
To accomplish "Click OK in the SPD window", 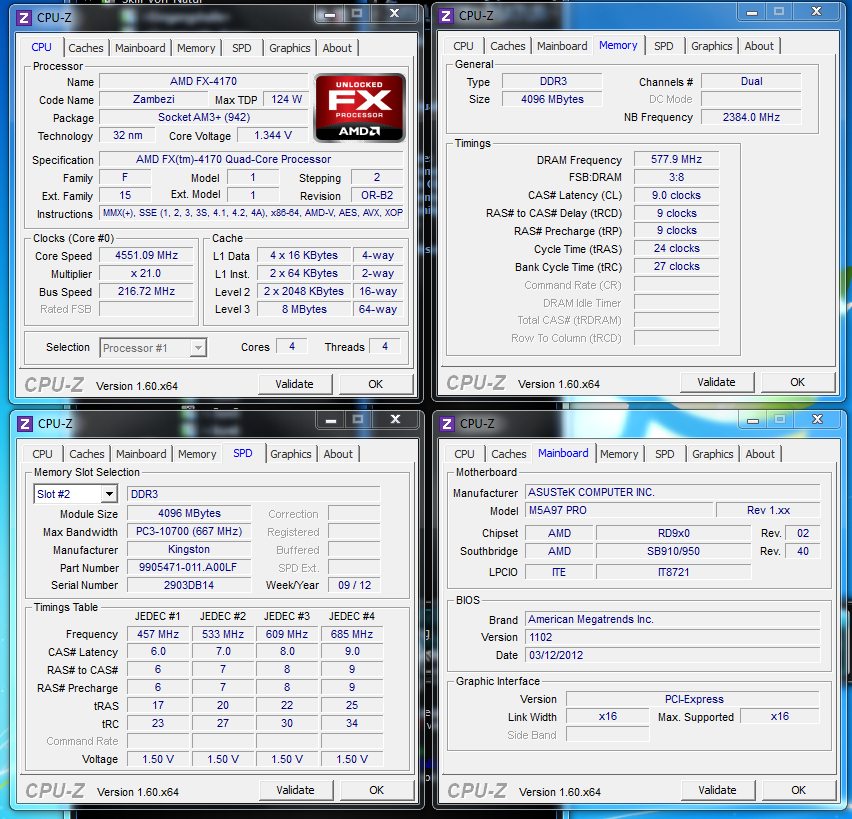I will pyautogui.click(x=377, y=790).
